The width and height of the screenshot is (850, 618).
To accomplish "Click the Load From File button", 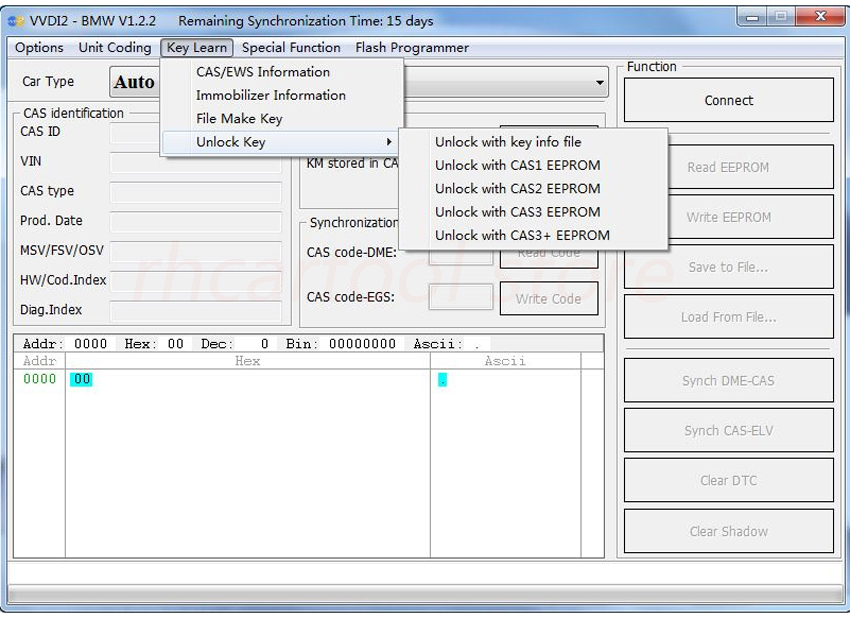I will (729, 317).
